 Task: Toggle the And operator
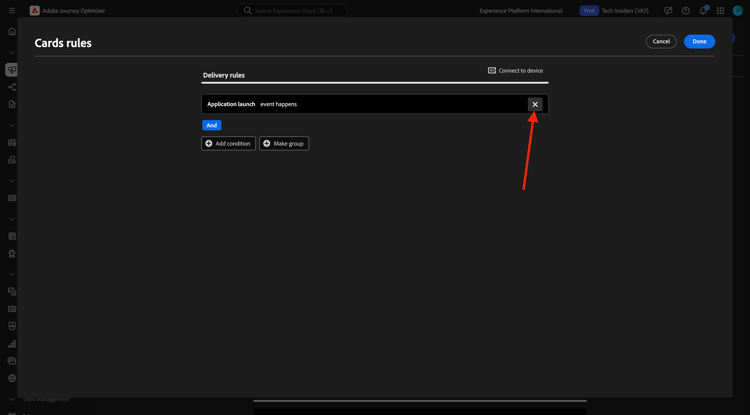[x=211, y=125]
